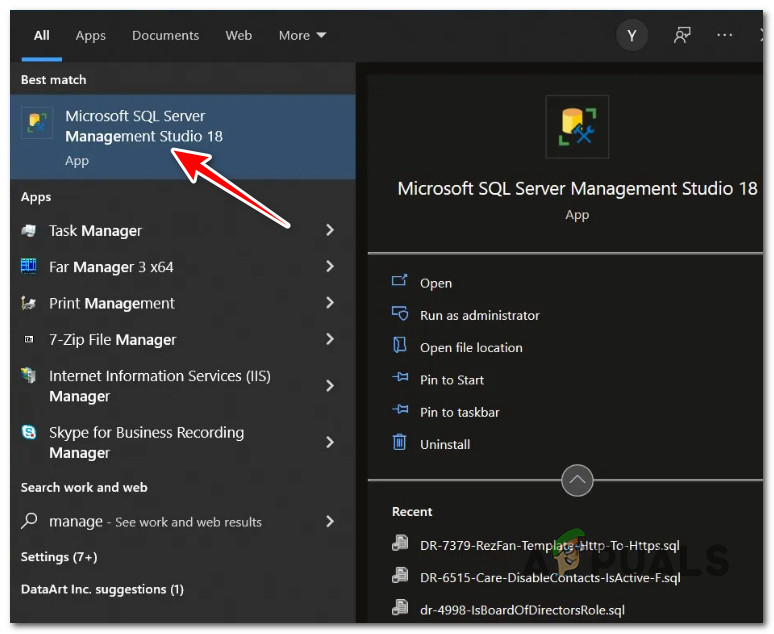Select Far Manager 3 x64 app result
Image resolution: width=774 pixels, height=634 pixels.
183,267
